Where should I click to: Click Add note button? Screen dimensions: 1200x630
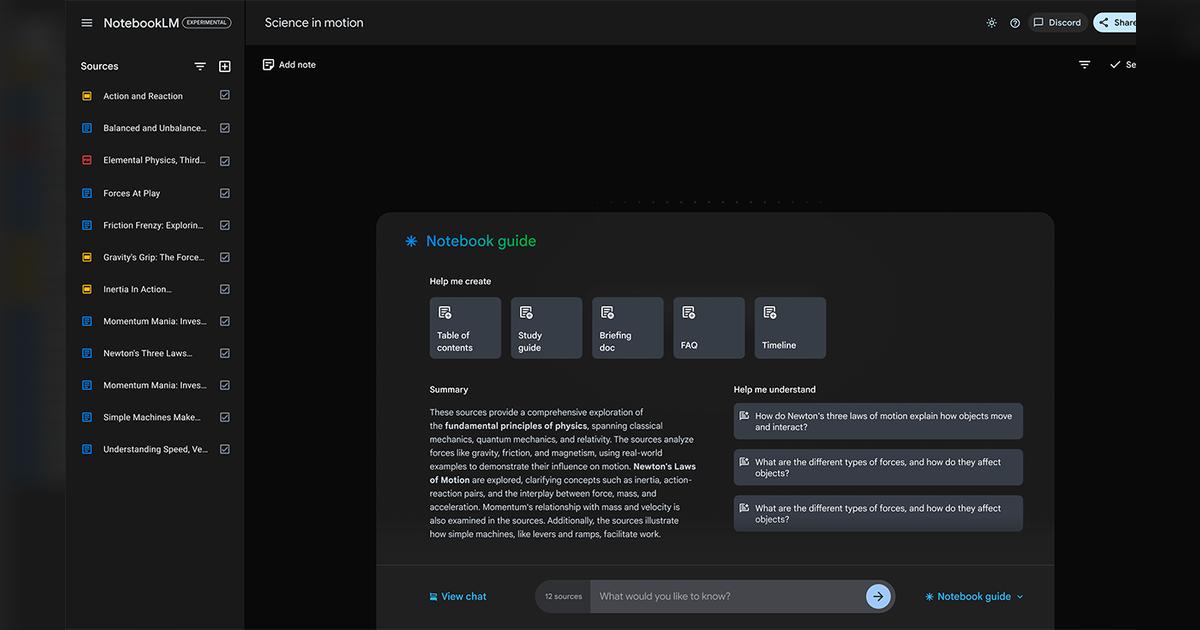coord(289,65)
